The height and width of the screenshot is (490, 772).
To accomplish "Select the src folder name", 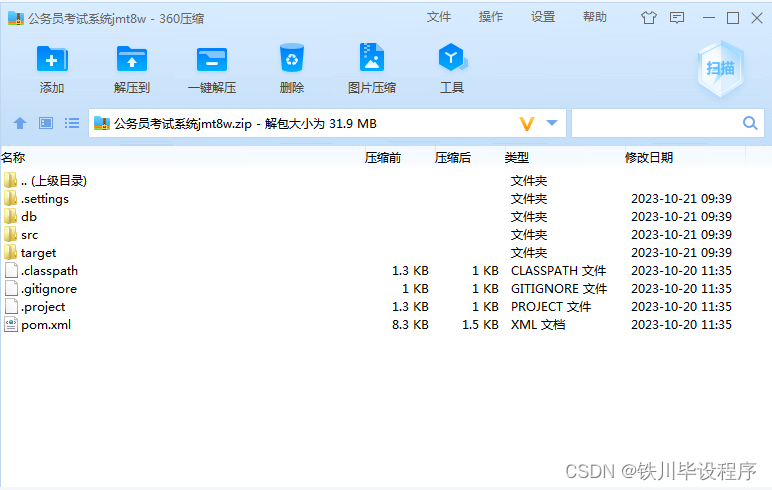I will point(30,235).
